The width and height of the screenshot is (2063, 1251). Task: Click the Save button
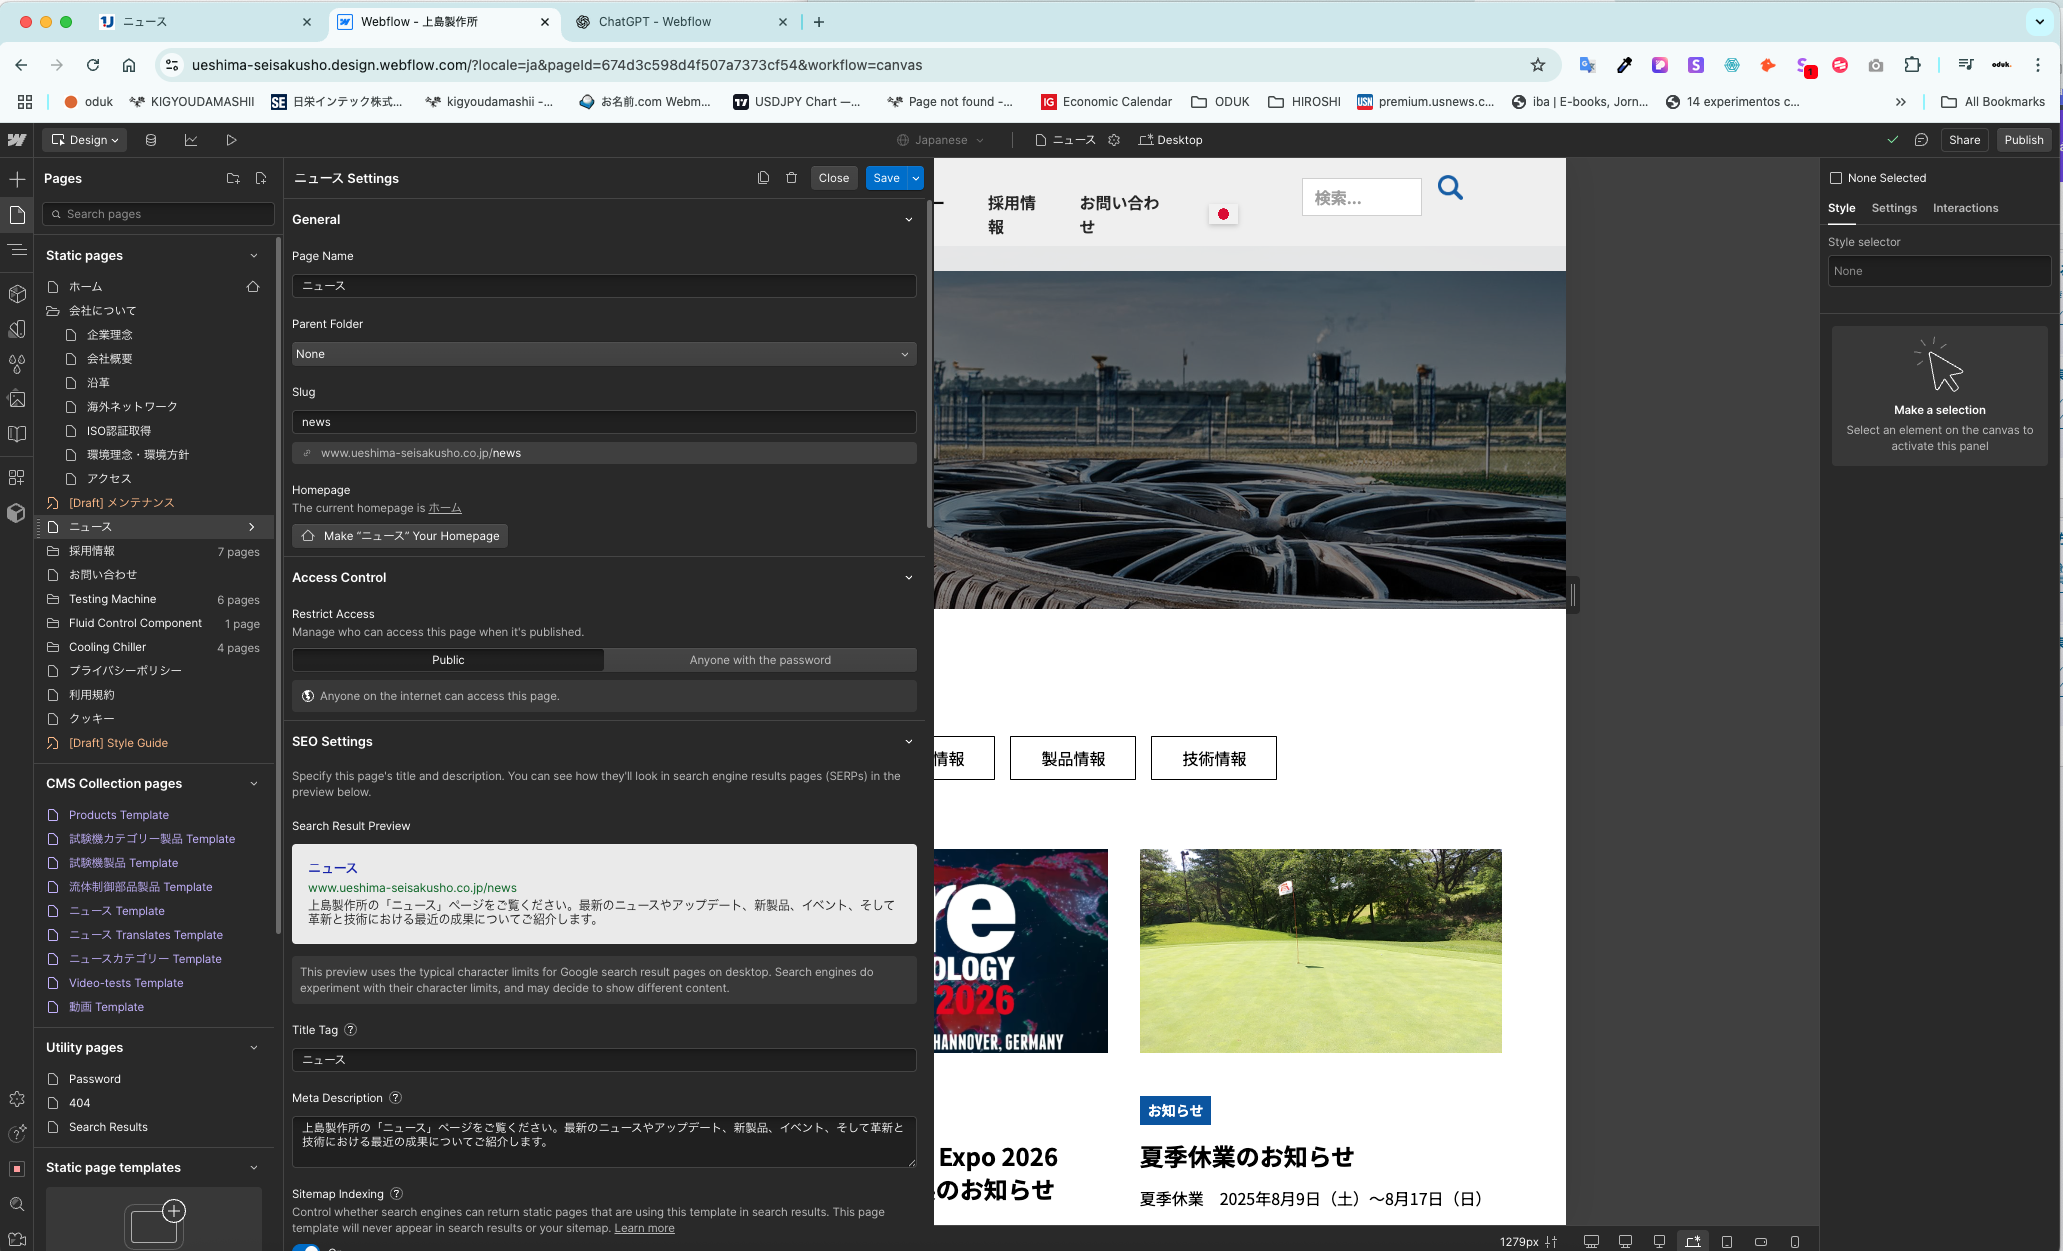(x=887, y=178)
